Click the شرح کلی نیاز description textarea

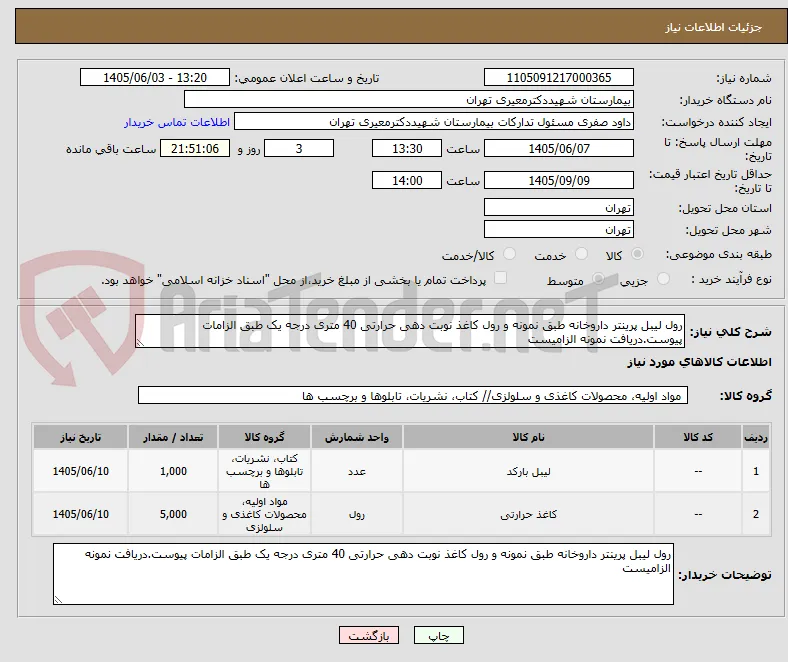[410, 331]
